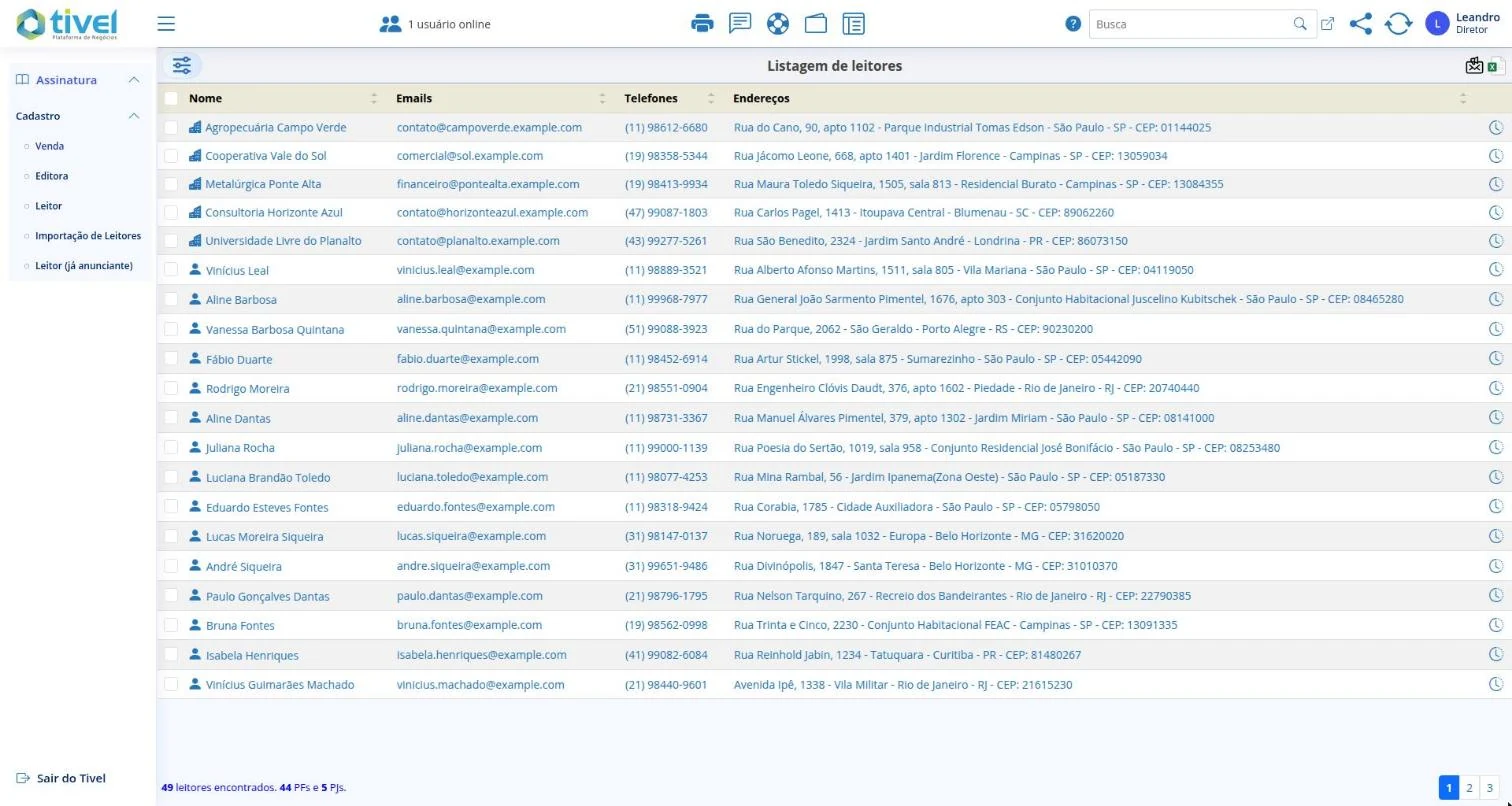The image size is (1512, 806).
Task: Click the phone number (51) 99088-3923
Action: 666,329
